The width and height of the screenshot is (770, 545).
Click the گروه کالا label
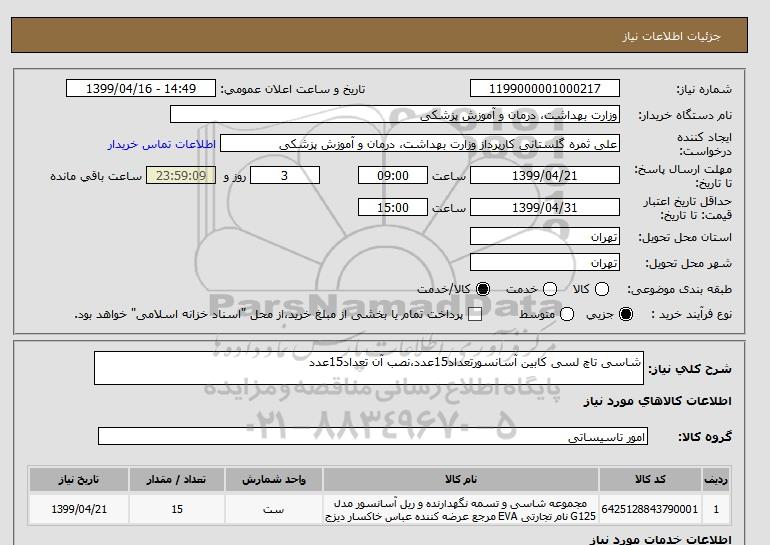coord(705,437)
